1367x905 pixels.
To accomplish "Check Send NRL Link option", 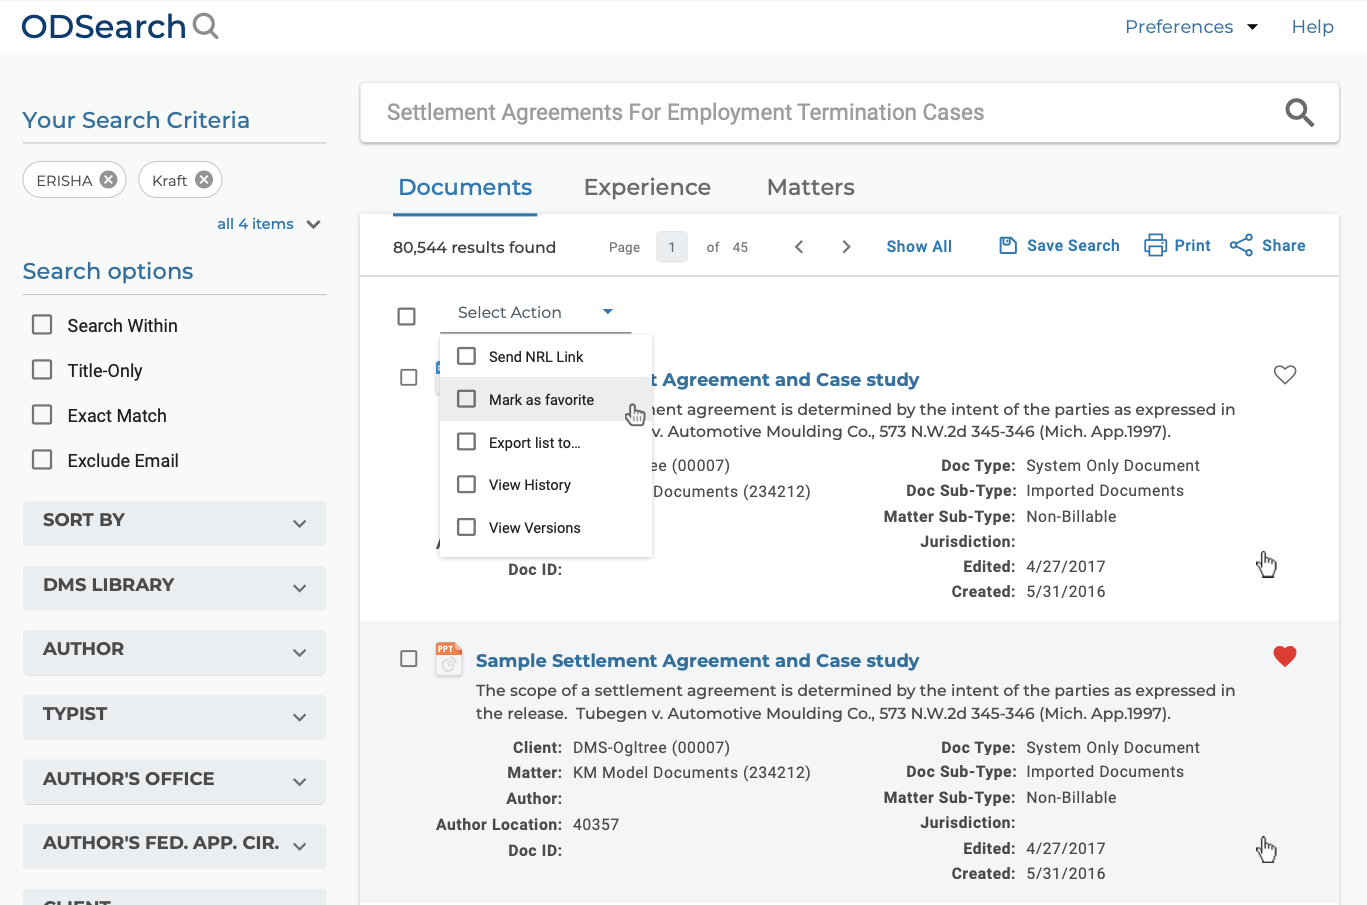I will click(x=466, y=356).
